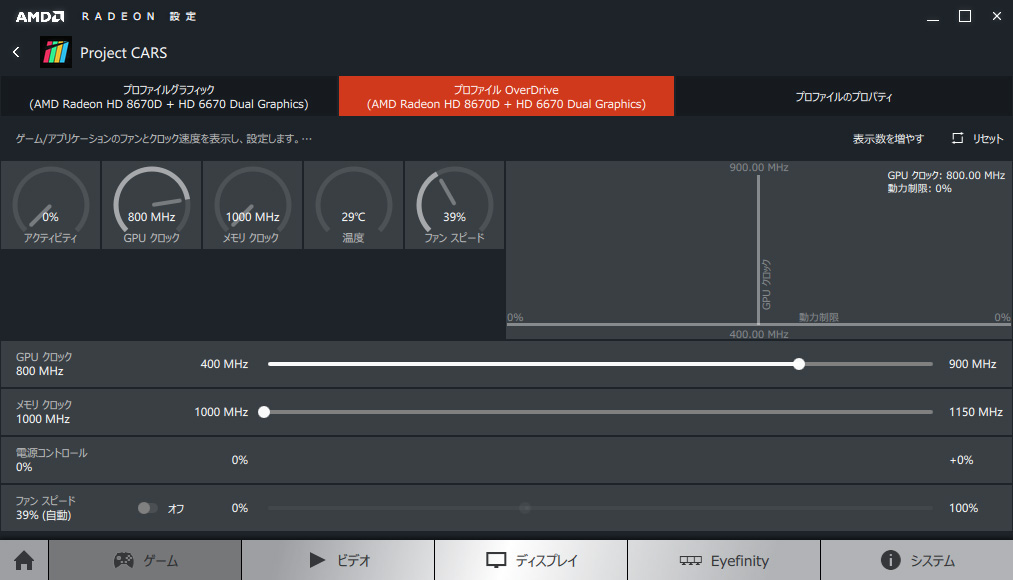Click the Project CARS title text
This screenshot has height=580, width=1013.
[x=123, y=53]
